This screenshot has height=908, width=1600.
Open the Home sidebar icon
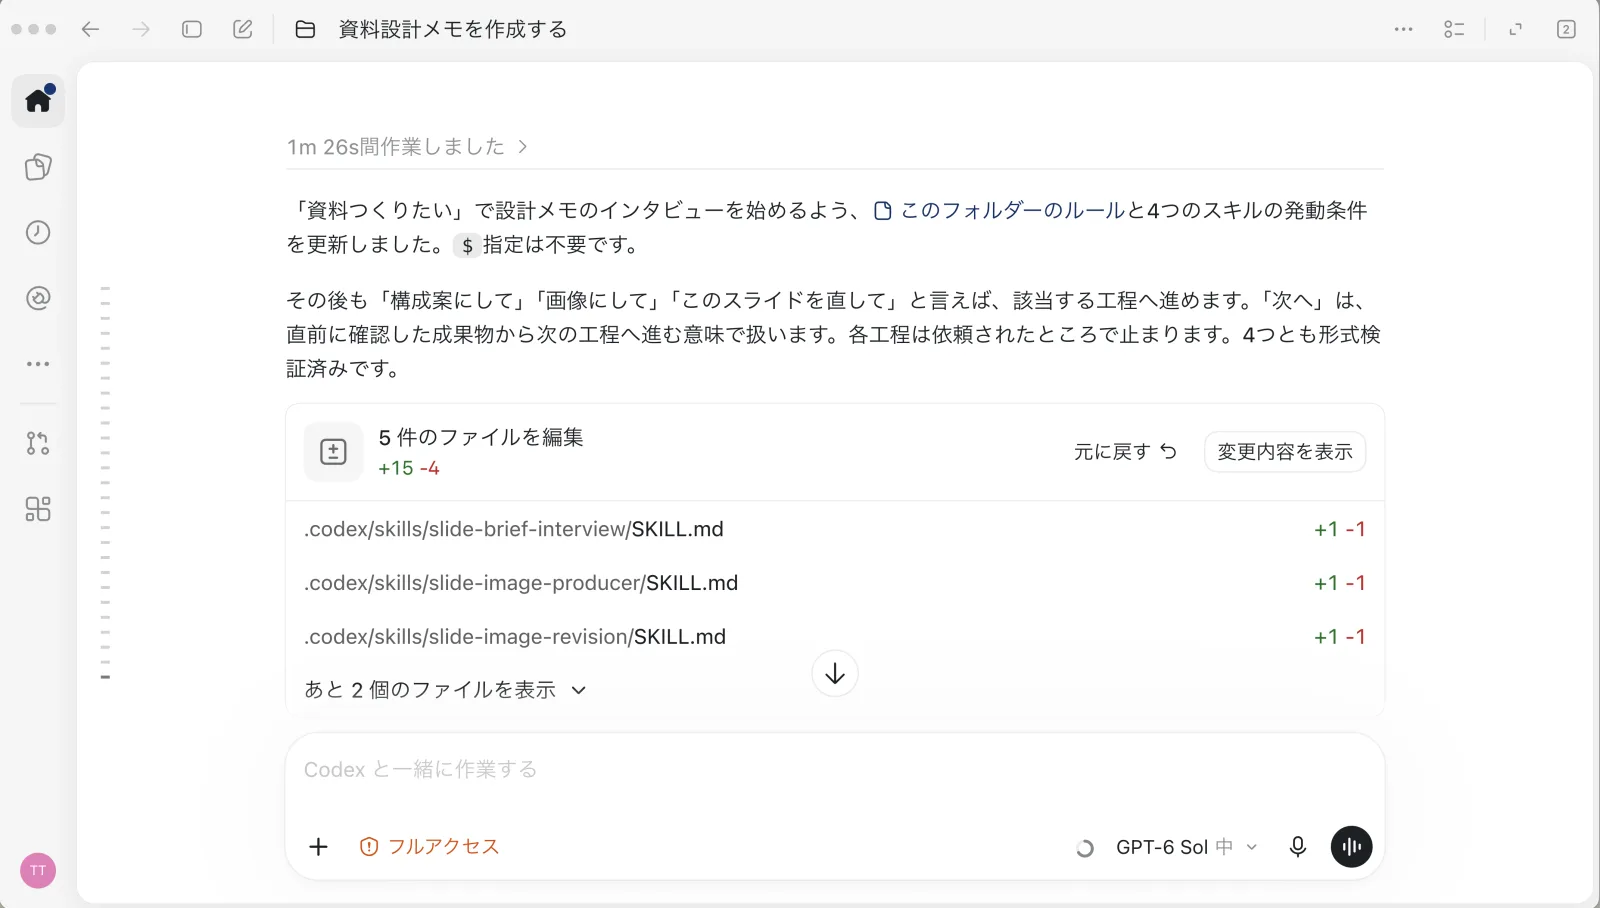38,100
